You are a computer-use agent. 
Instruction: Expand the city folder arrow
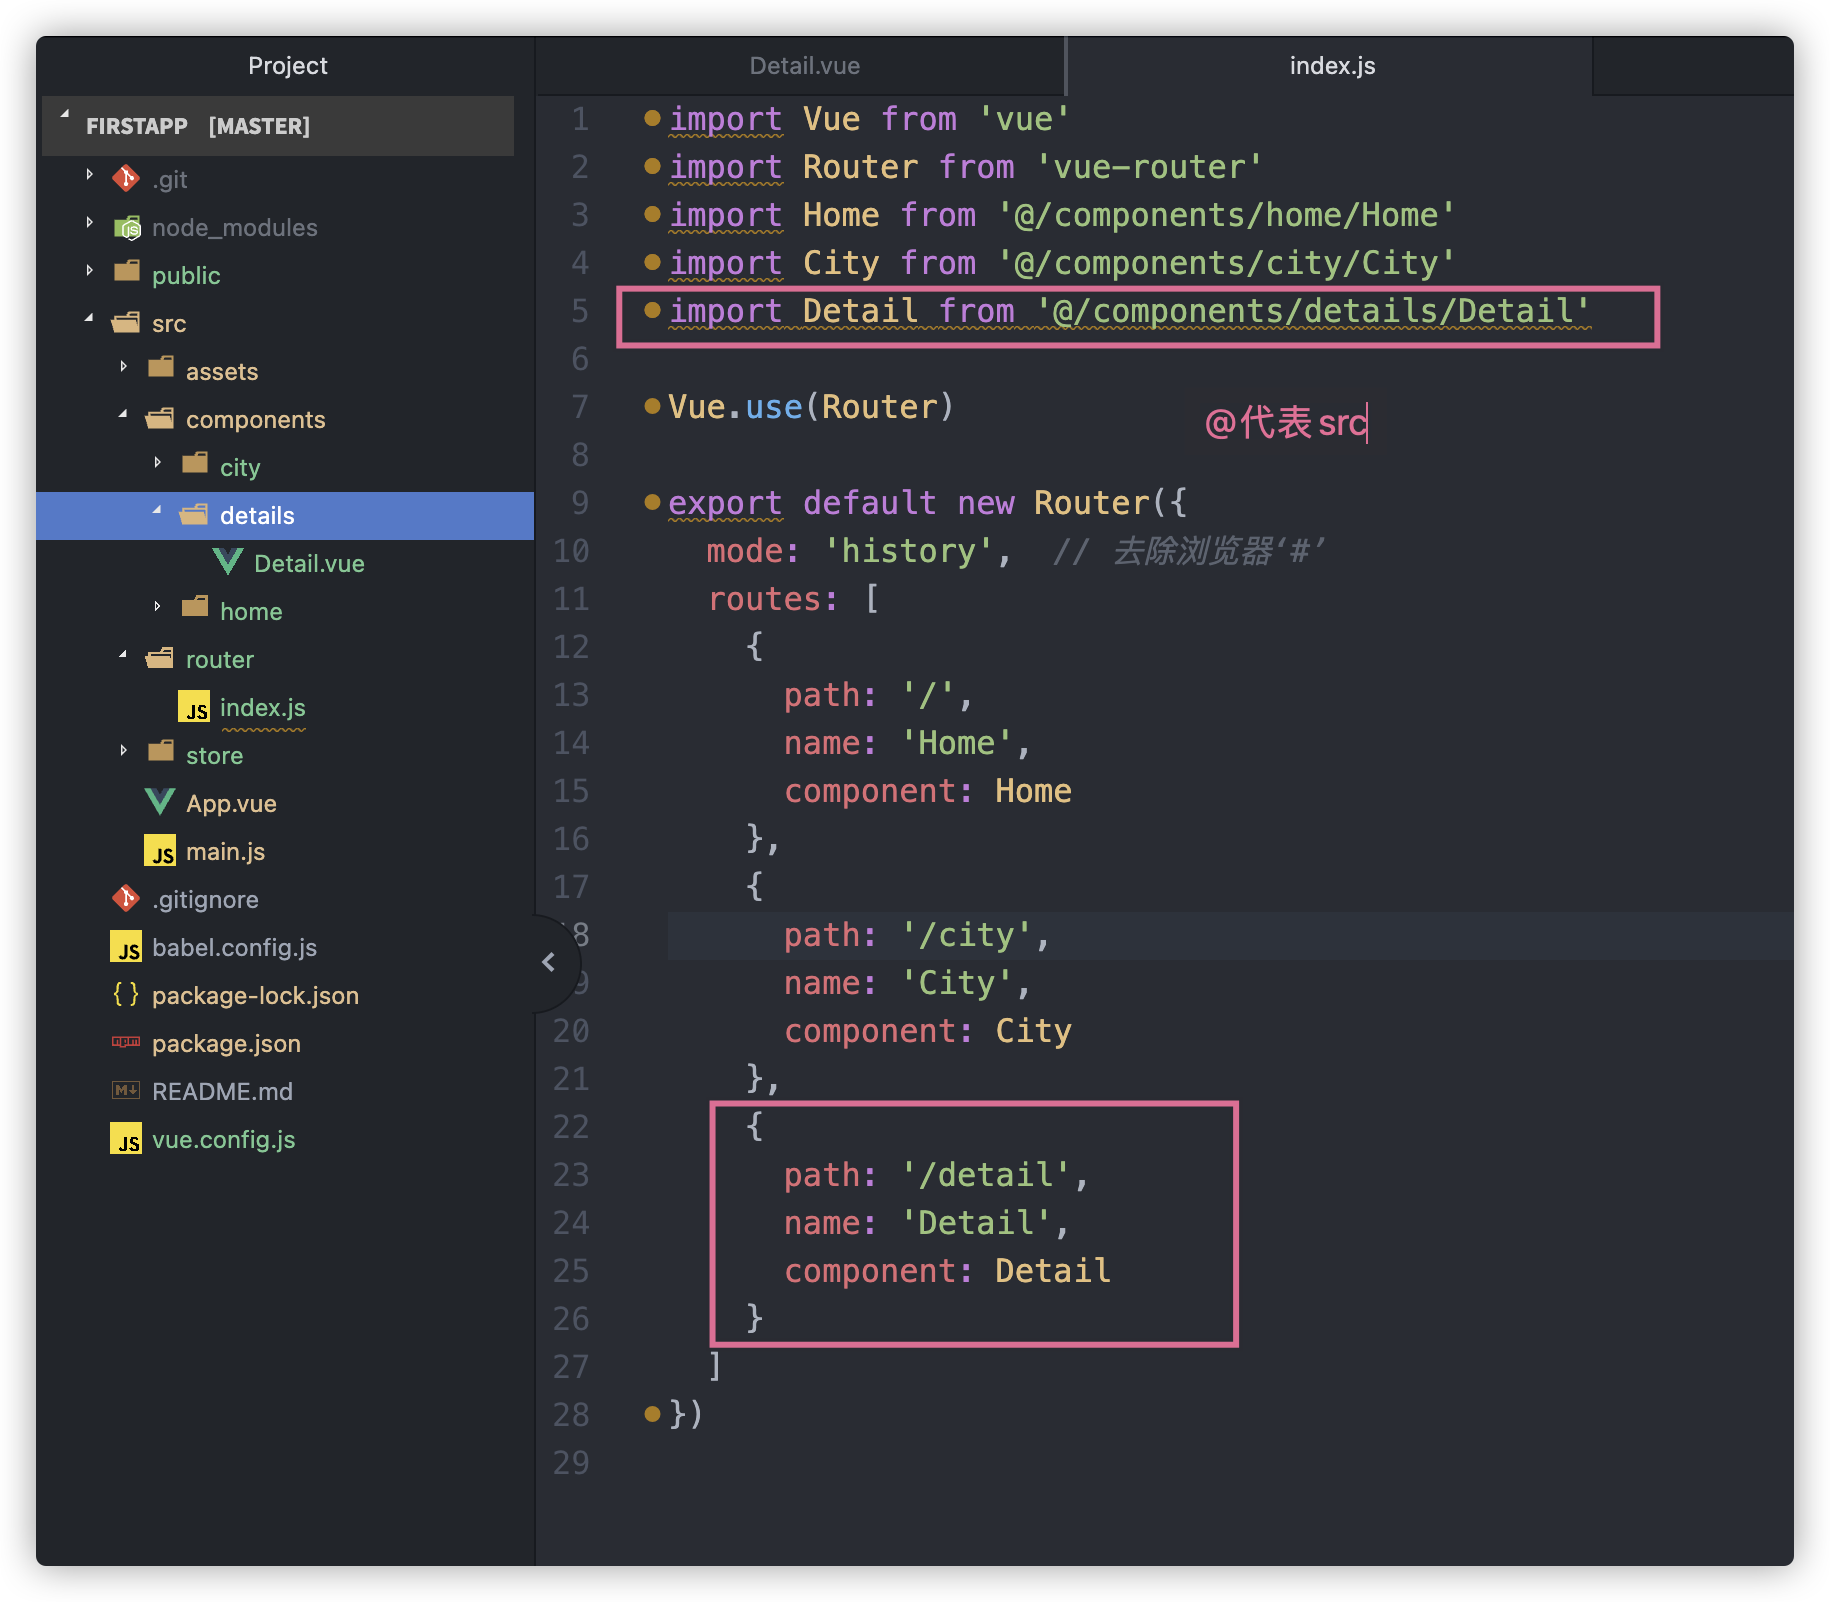click(x=158, y=462)
